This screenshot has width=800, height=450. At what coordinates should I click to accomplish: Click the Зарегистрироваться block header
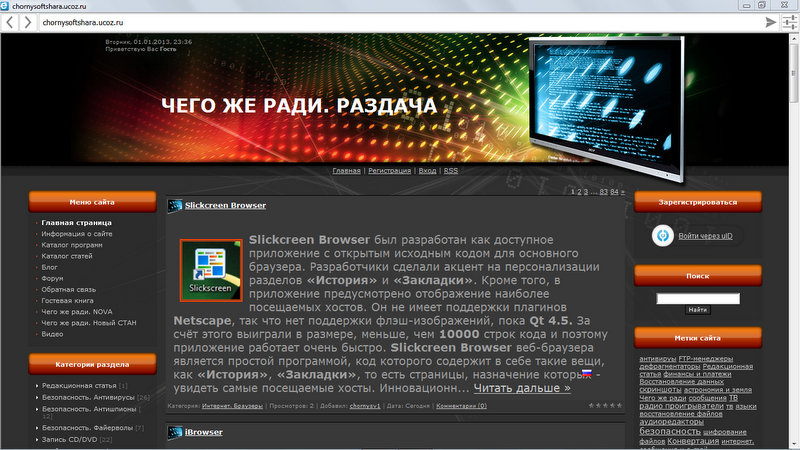coord(697,202)
